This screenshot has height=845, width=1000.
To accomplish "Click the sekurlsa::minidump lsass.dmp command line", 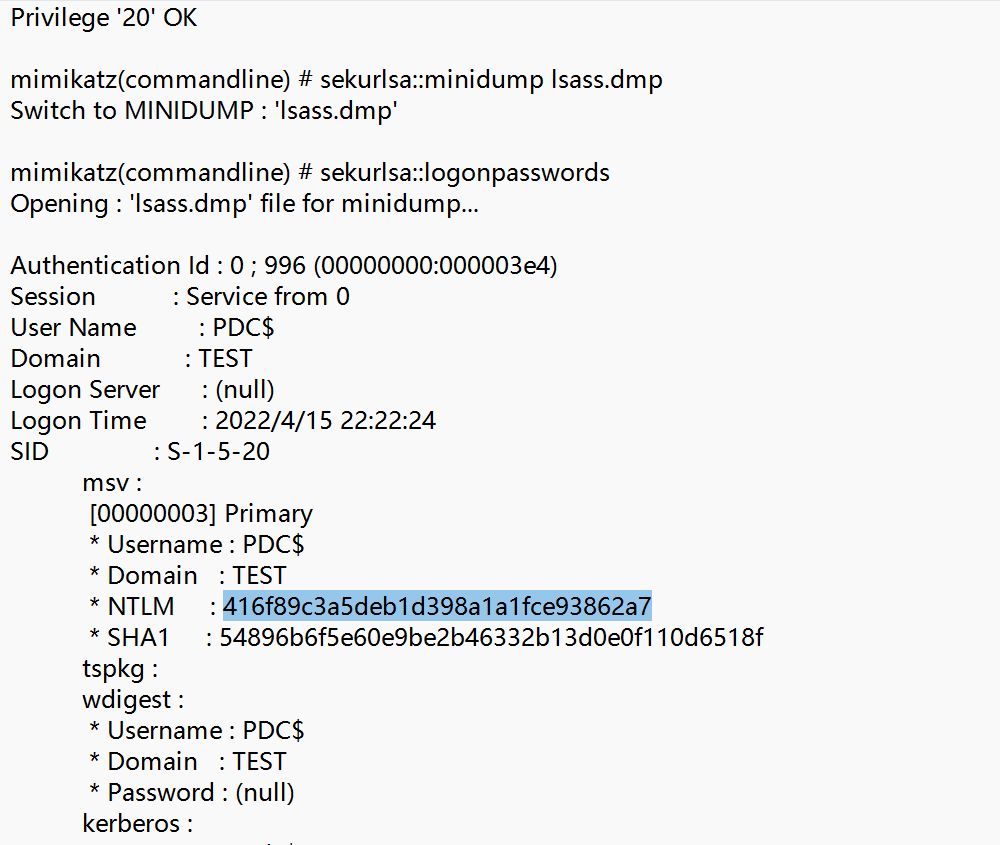I will [x=337, y=80].
